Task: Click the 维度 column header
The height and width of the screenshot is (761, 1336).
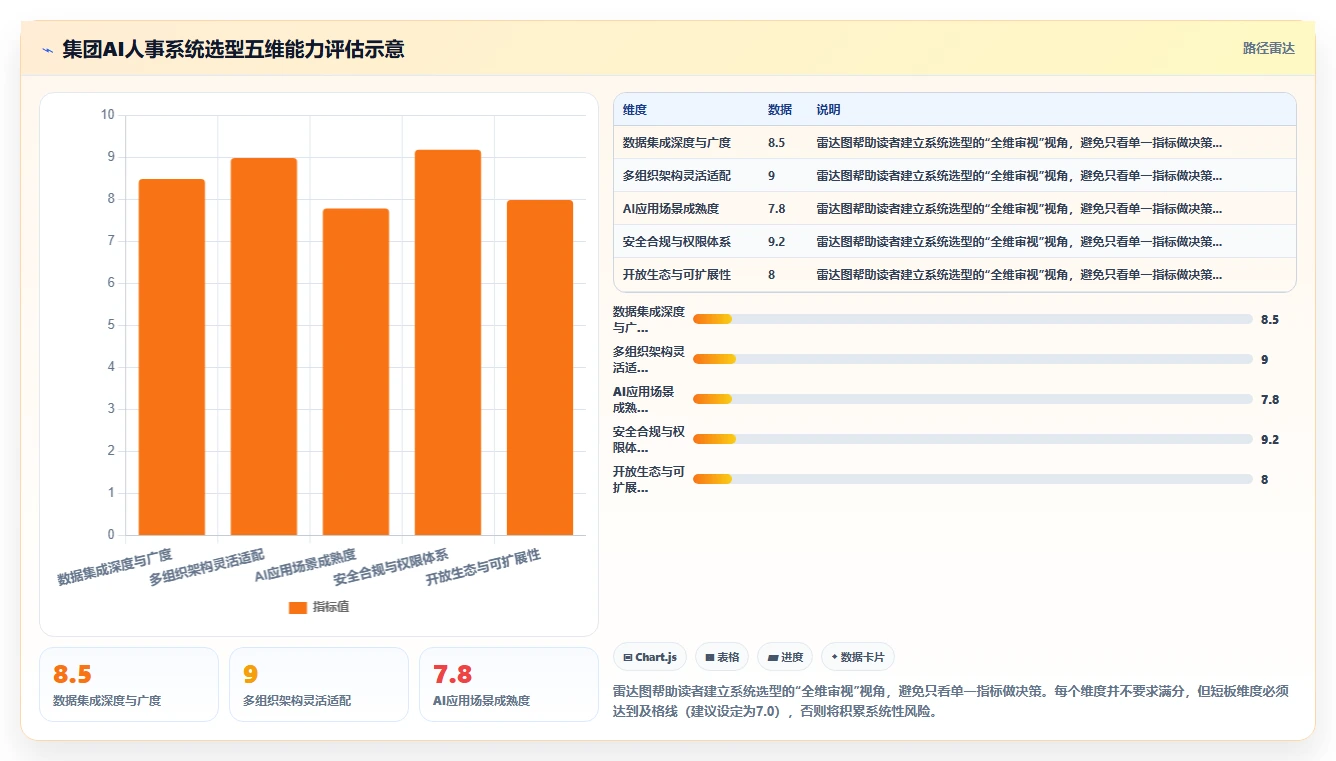Action: coord(635,110)
